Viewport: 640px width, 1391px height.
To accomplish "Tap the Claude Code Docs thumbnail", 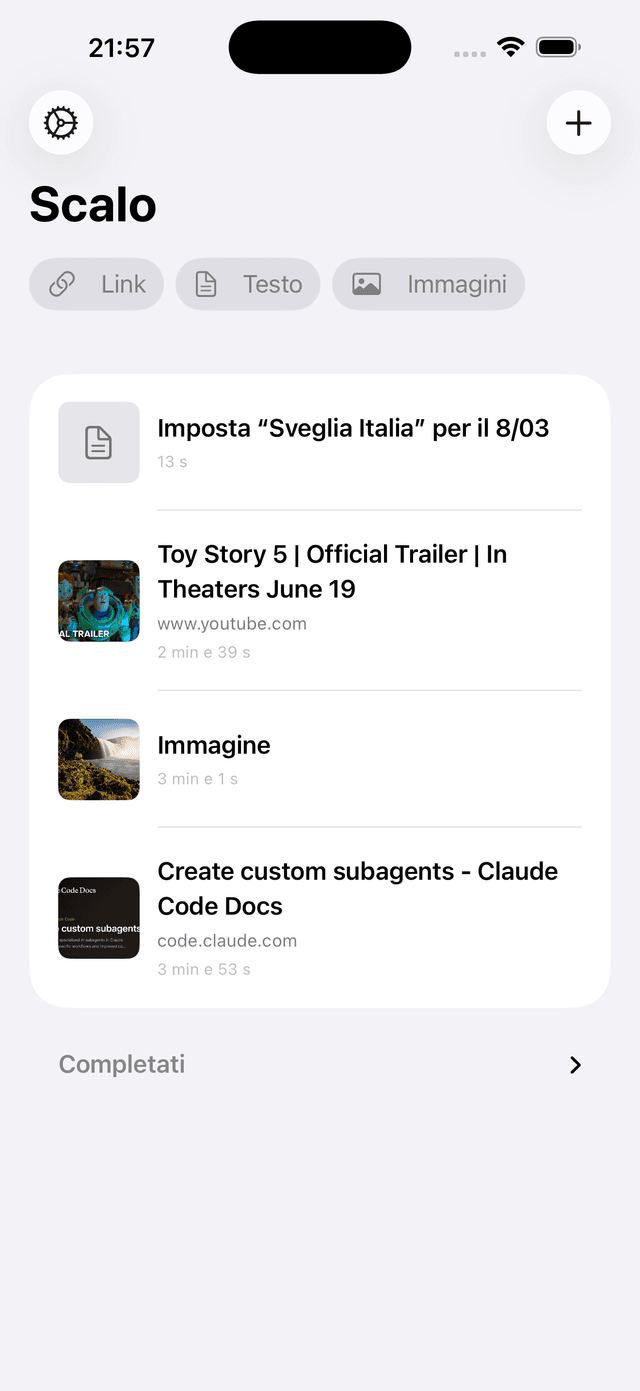I will 98,917.
